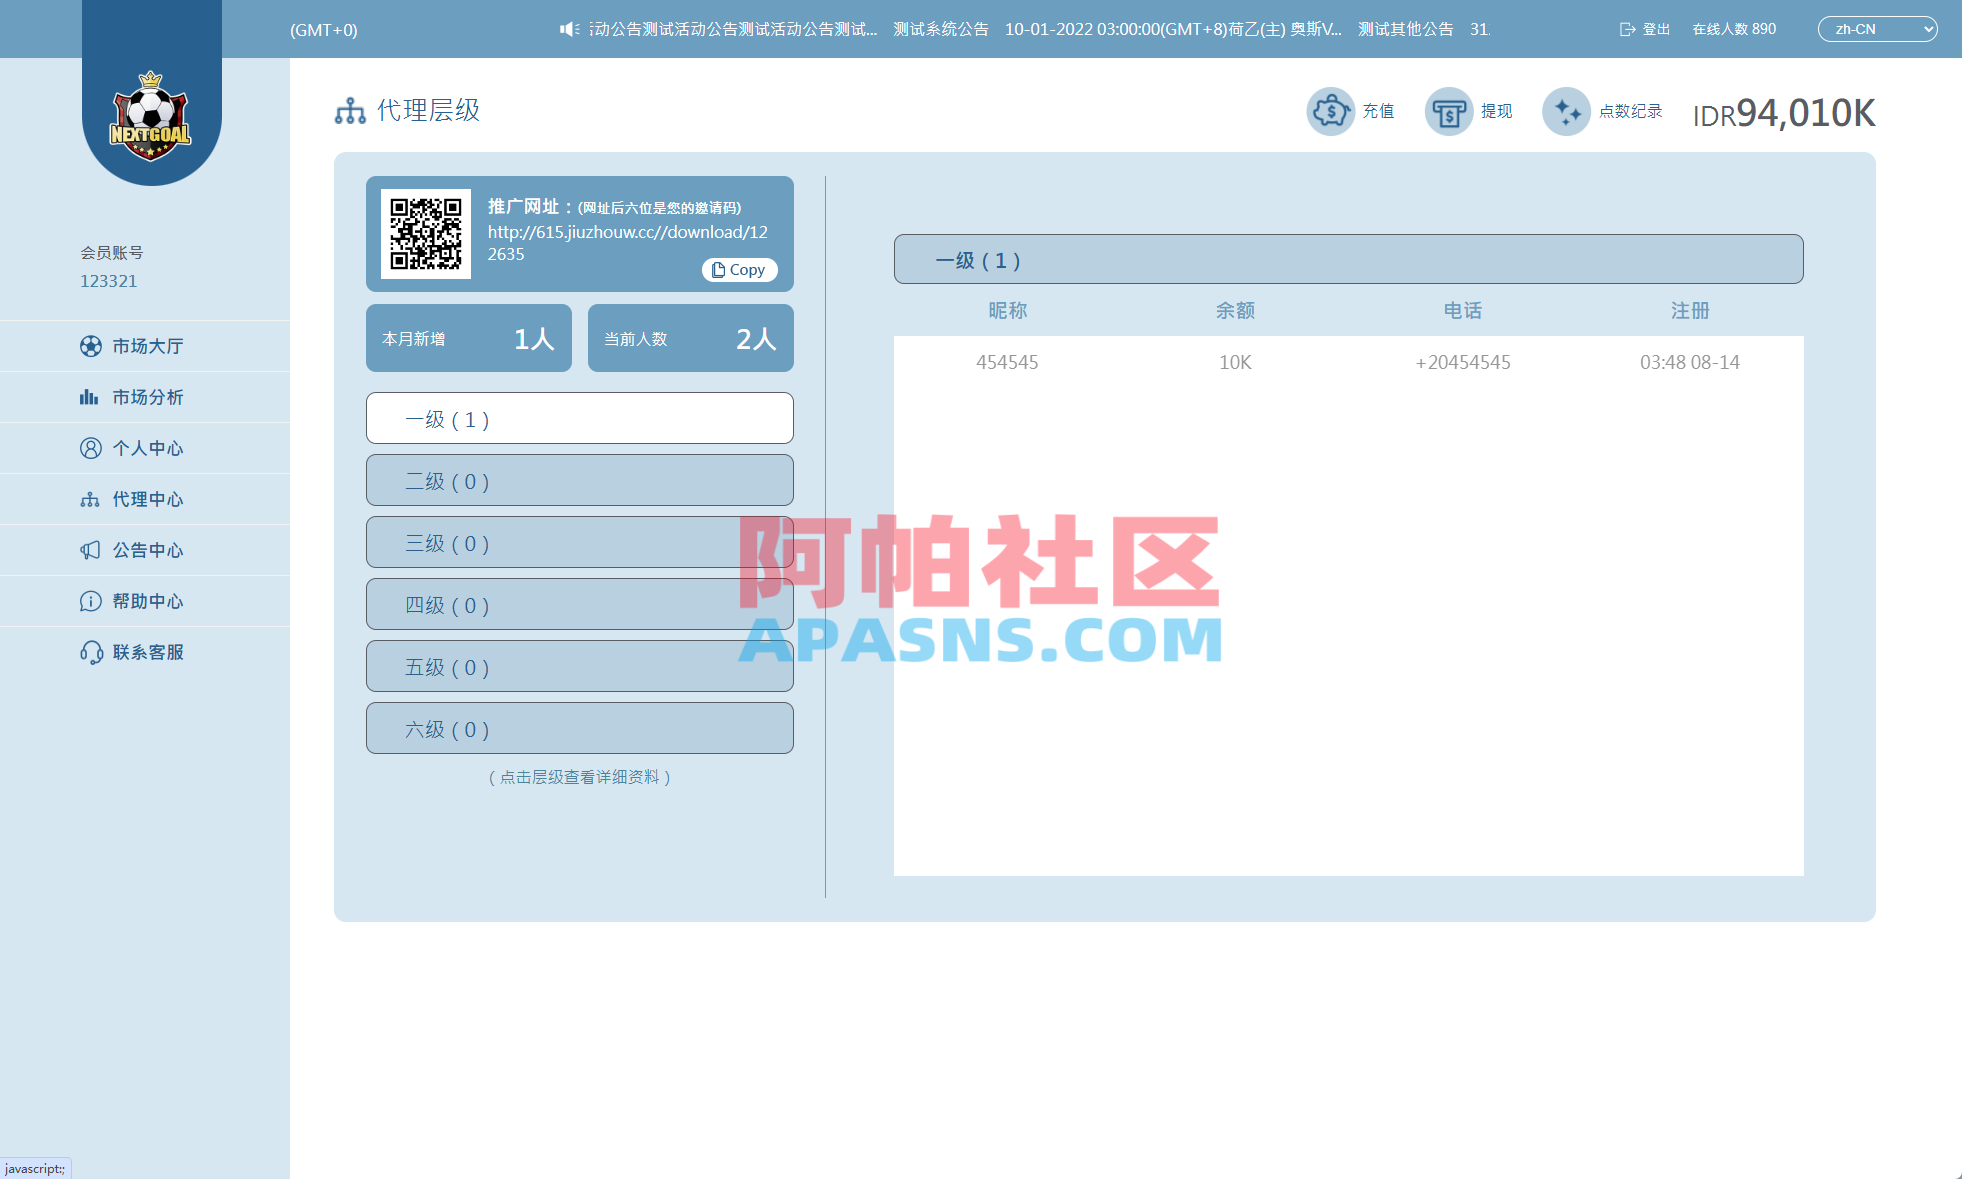Open 公告中心 from the left menu
The width and height of the screenshot is (1962, 1179).
147,550
